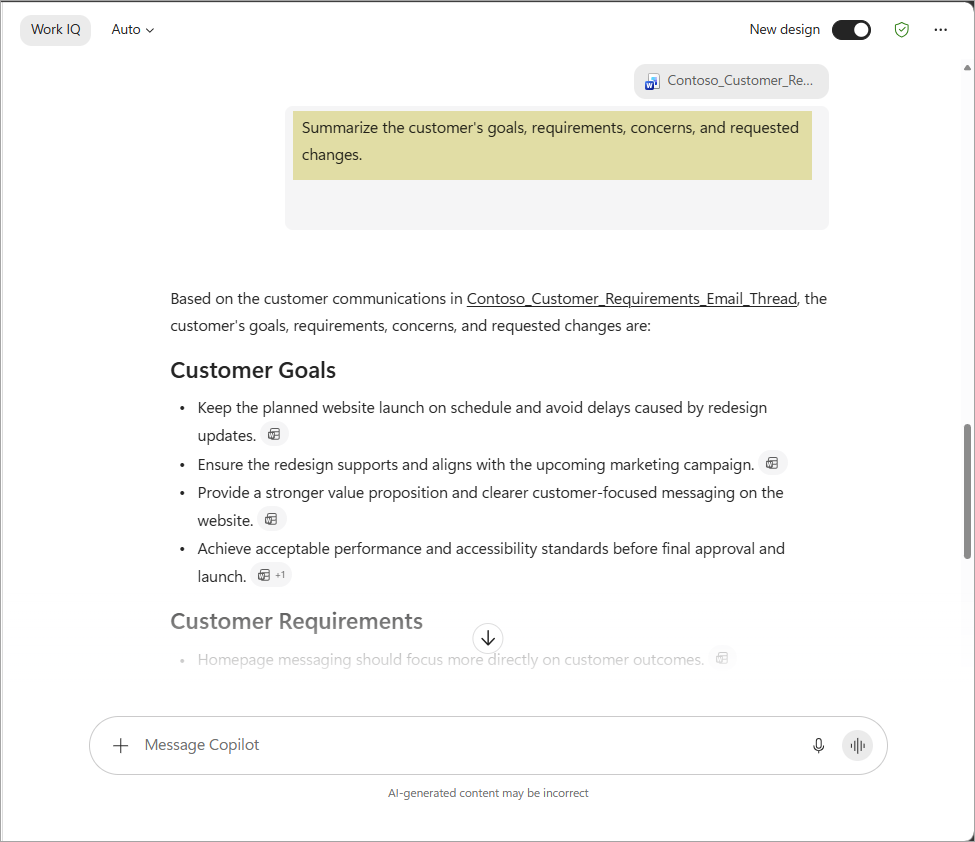Click bullet 'Homepage messaging should focus'
The height and width of the screenshot is (842, 975).
click(x=450, y=659)
